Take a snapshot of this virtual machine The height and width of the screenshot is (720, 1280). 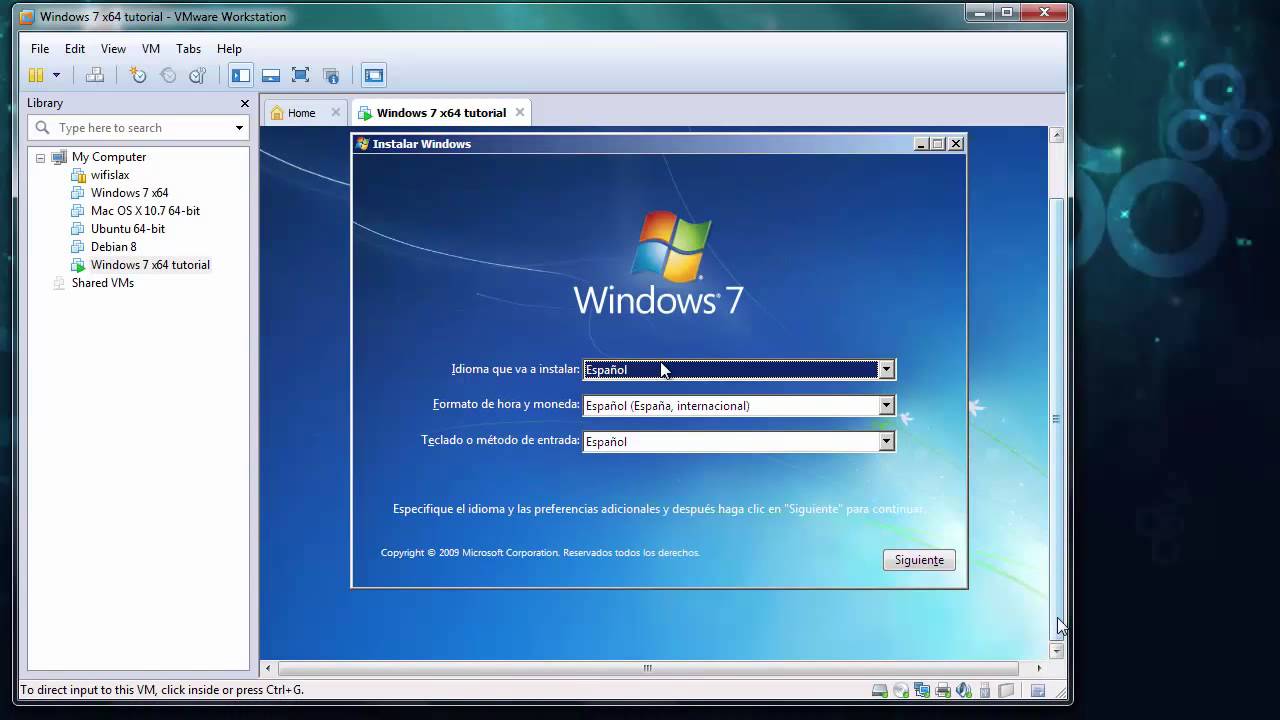pos(138,75)
